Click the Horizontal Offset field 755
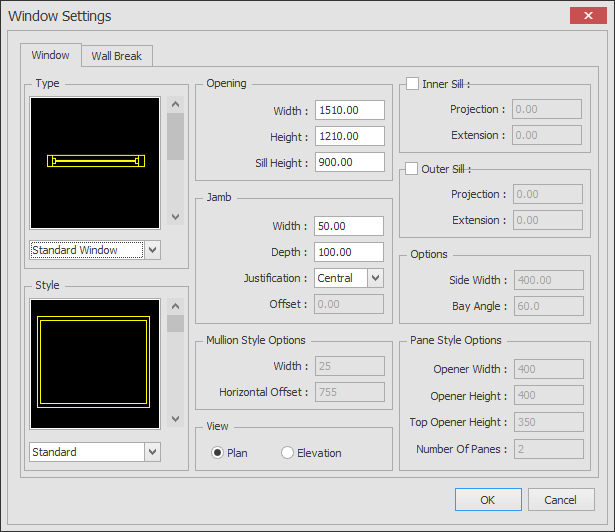Screen dimensions: 615x532 click(x=350, y=392)
